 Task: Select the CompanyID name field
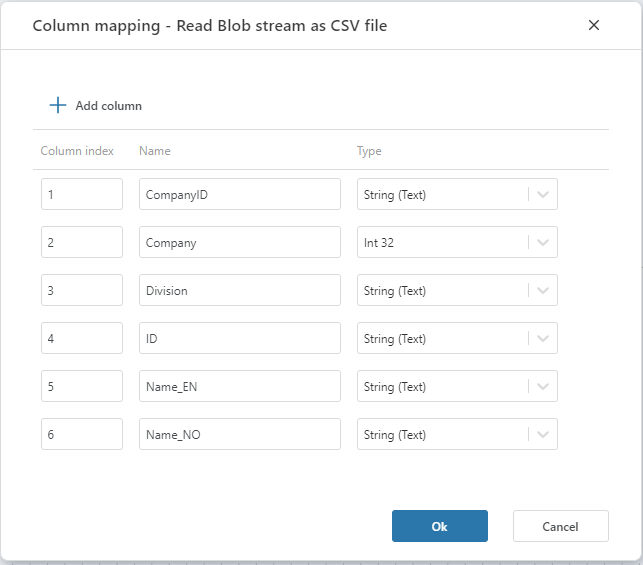coord(239,195)
